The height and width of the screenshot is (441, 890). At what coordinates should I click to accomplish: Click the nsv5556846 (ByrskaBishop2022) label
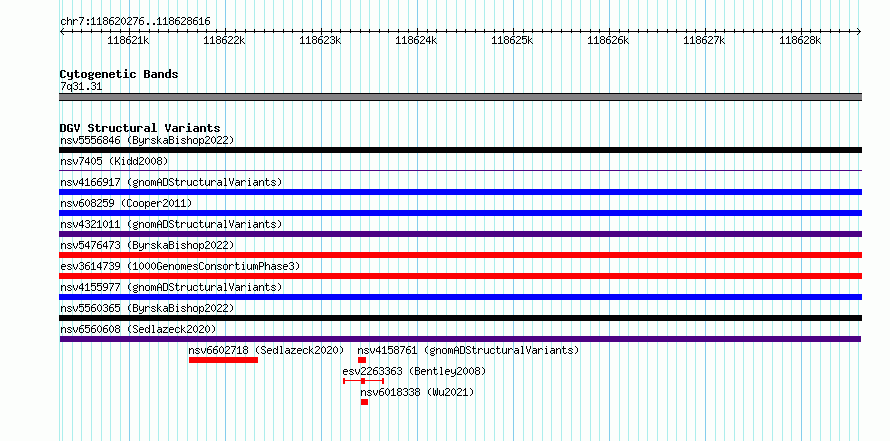click(x=147, y=140)
